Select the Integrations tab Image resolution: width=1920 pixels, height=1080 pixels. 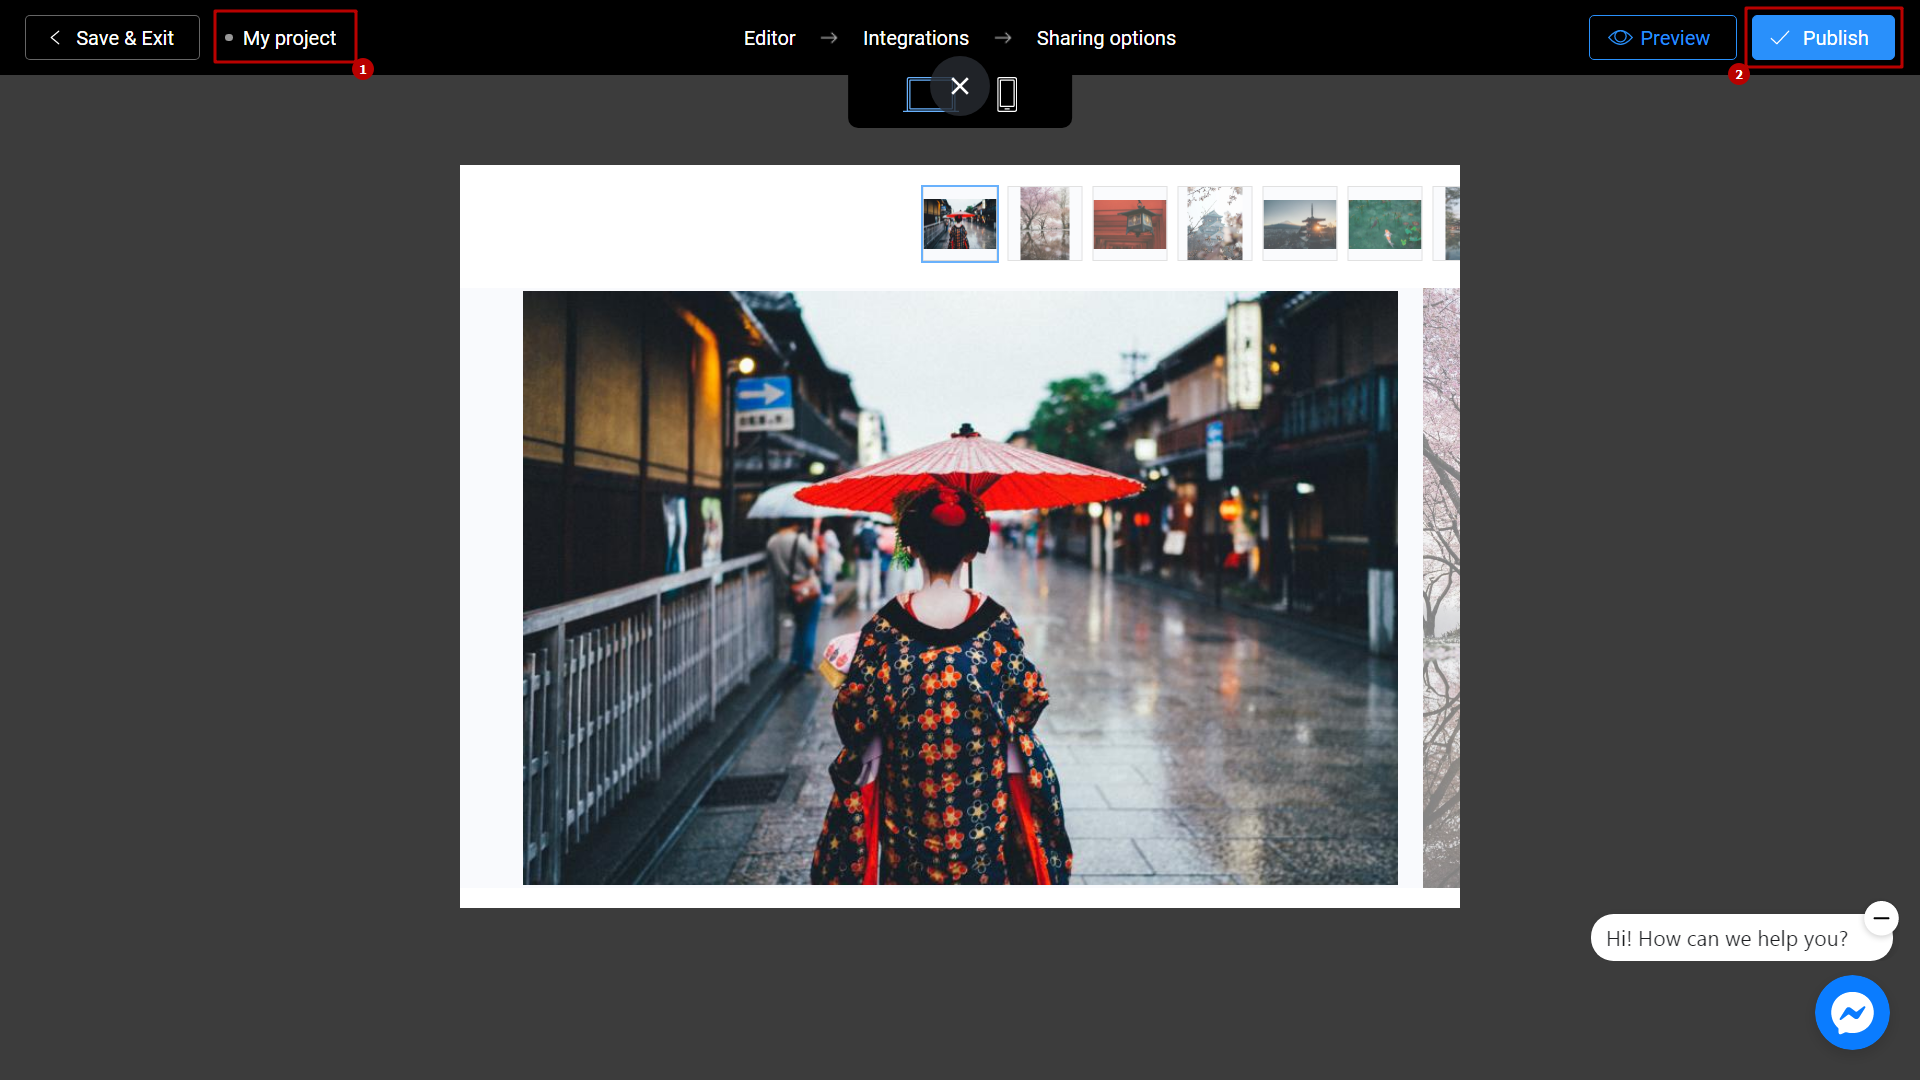pos(915,37)
